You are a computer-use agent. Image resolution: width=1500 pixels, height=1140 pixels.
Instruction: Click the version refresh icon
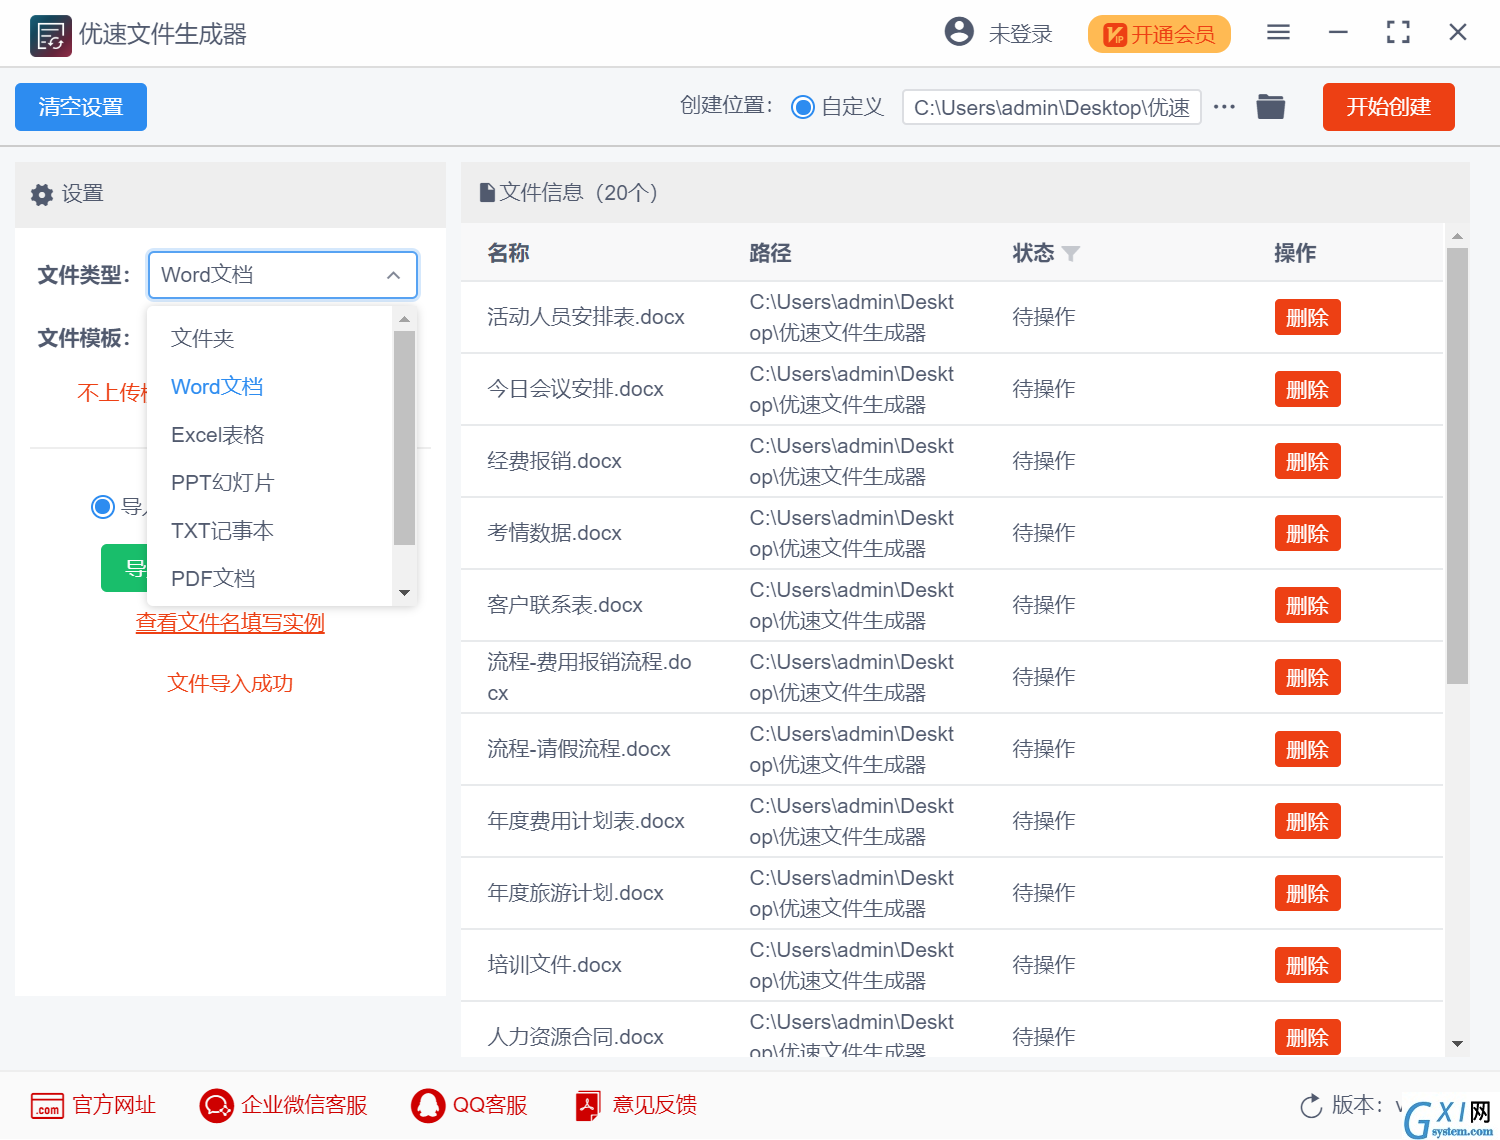1311,1106
